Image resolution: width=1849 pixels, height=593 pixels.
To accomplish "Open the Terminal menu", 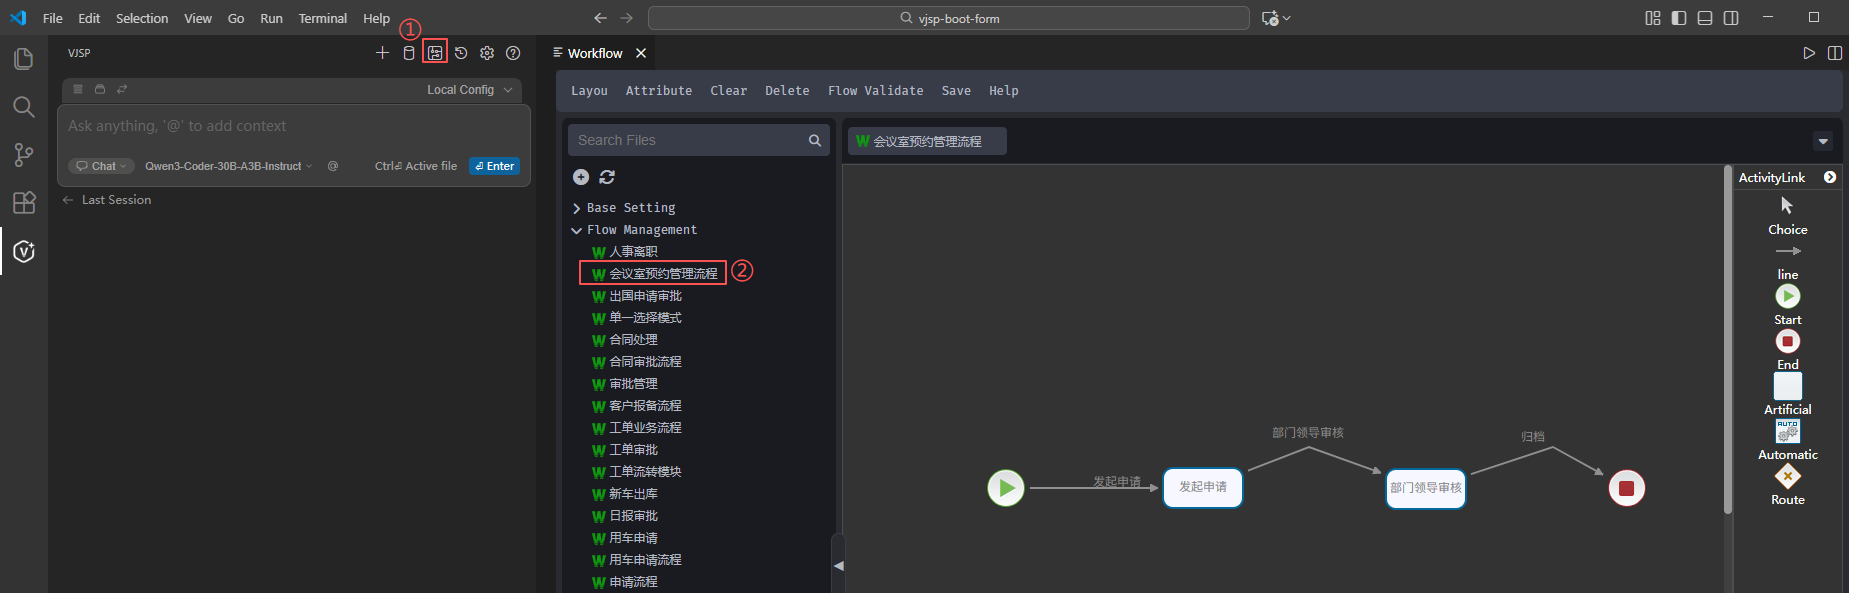I will 322,18.
